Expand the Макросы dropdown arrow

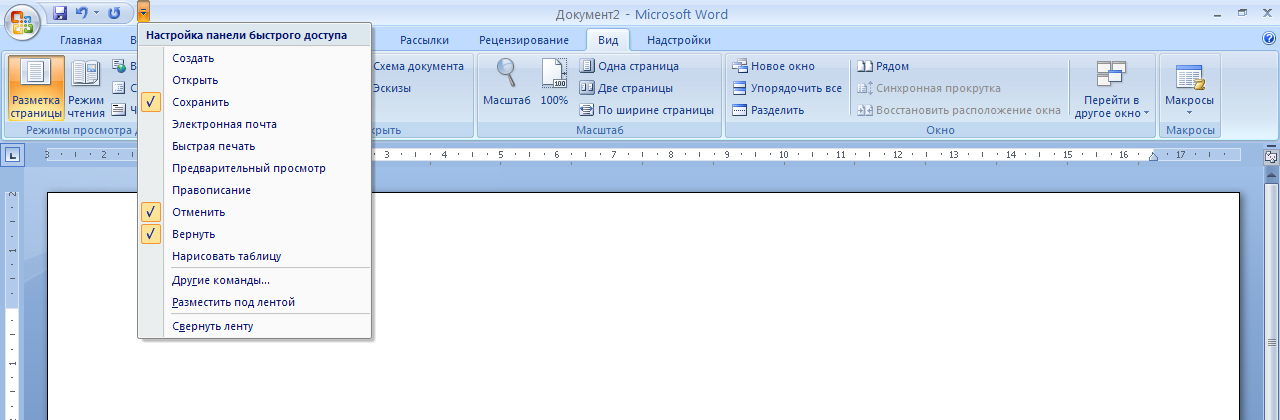[x=1189, y=112]
